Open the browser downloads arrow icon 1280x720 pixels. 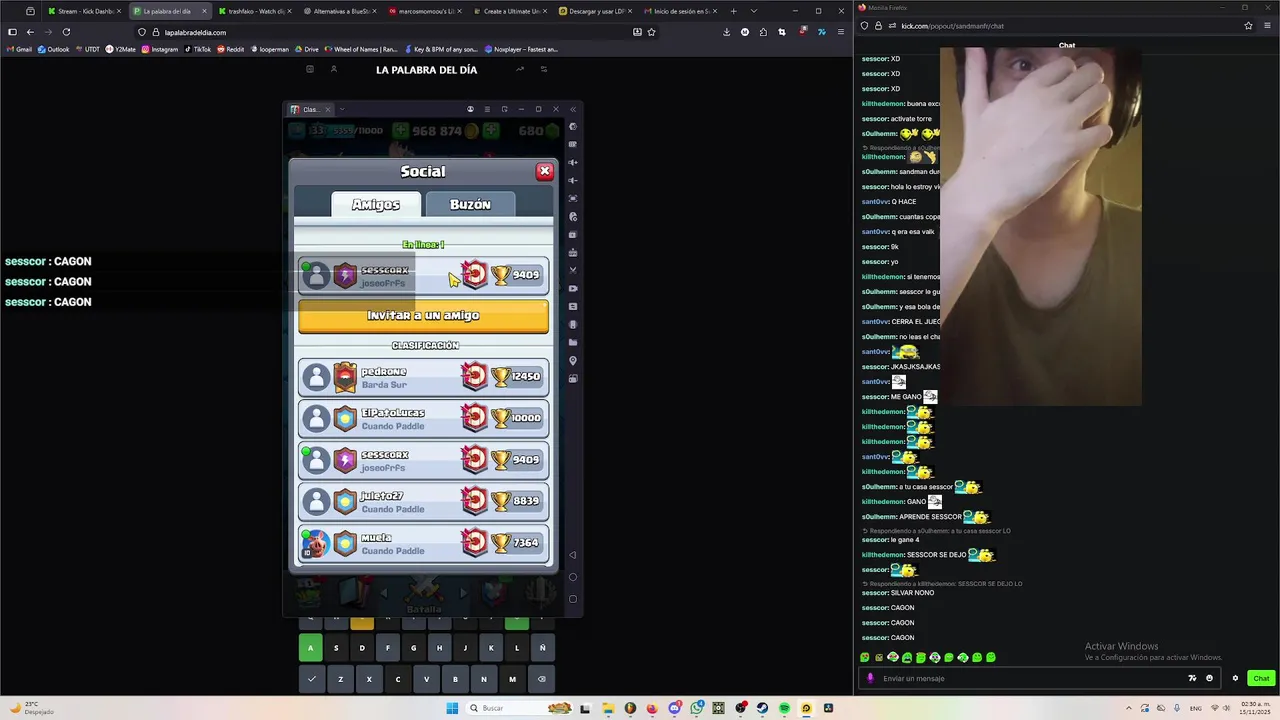point(726,32)
